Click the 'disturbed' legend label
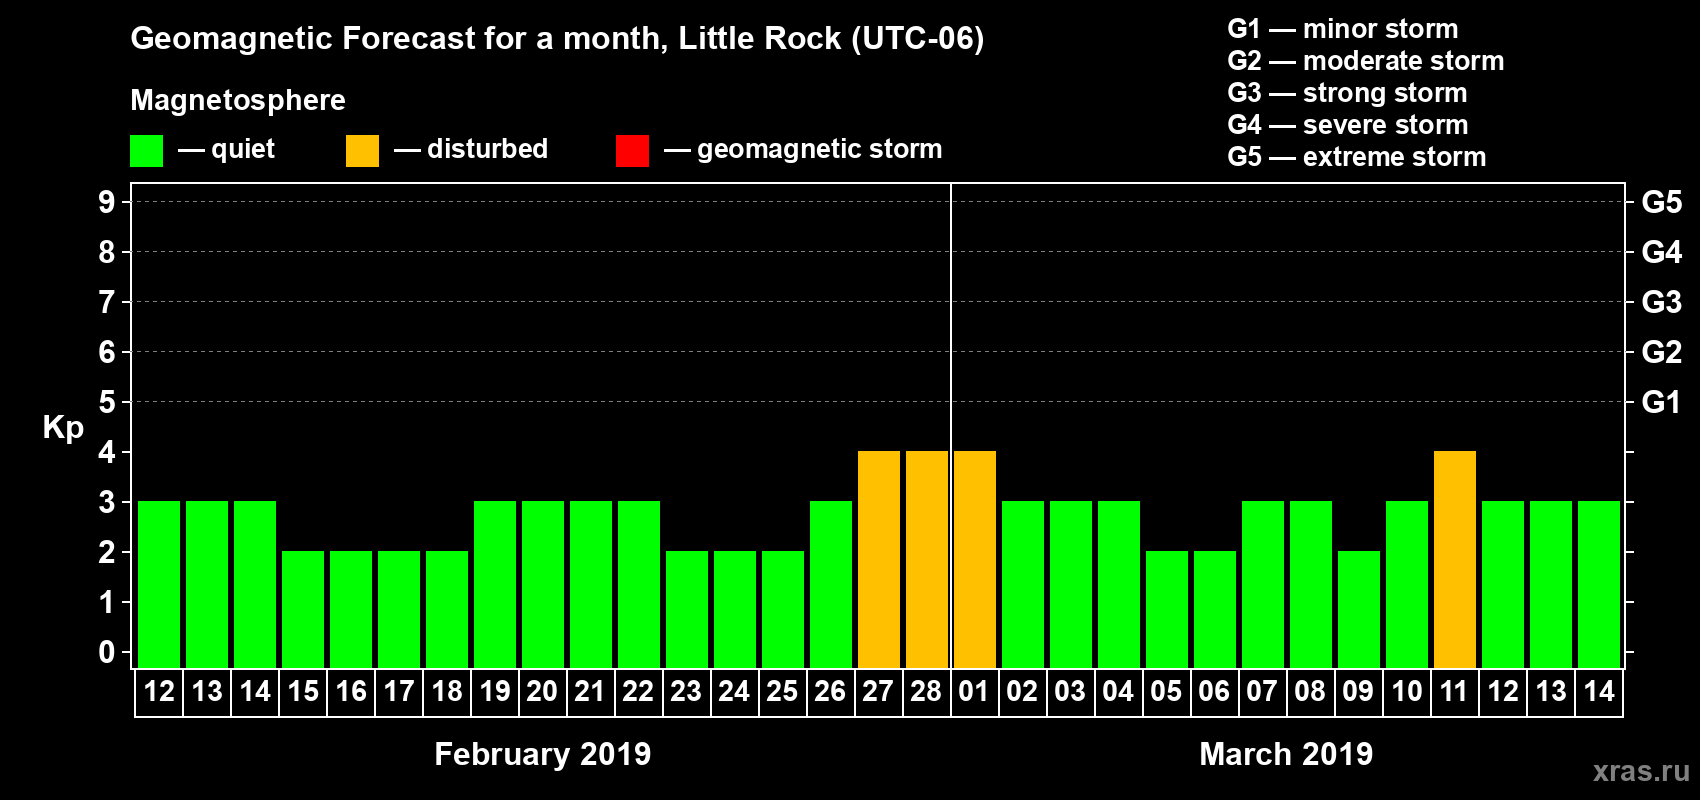This screenshot has height=800, width=1700. coord(488,149)
